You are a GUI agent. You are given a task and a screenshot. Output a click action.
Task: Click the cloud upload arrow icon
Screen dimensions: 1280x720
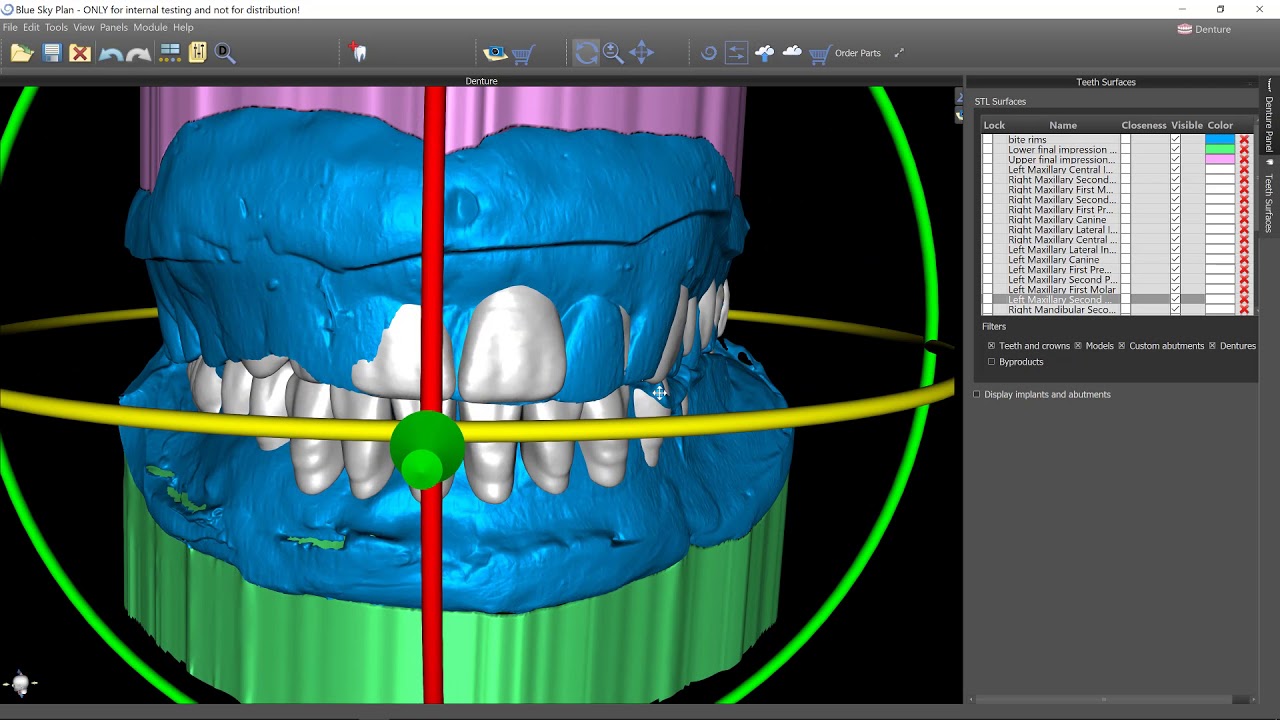coord(765,53)
